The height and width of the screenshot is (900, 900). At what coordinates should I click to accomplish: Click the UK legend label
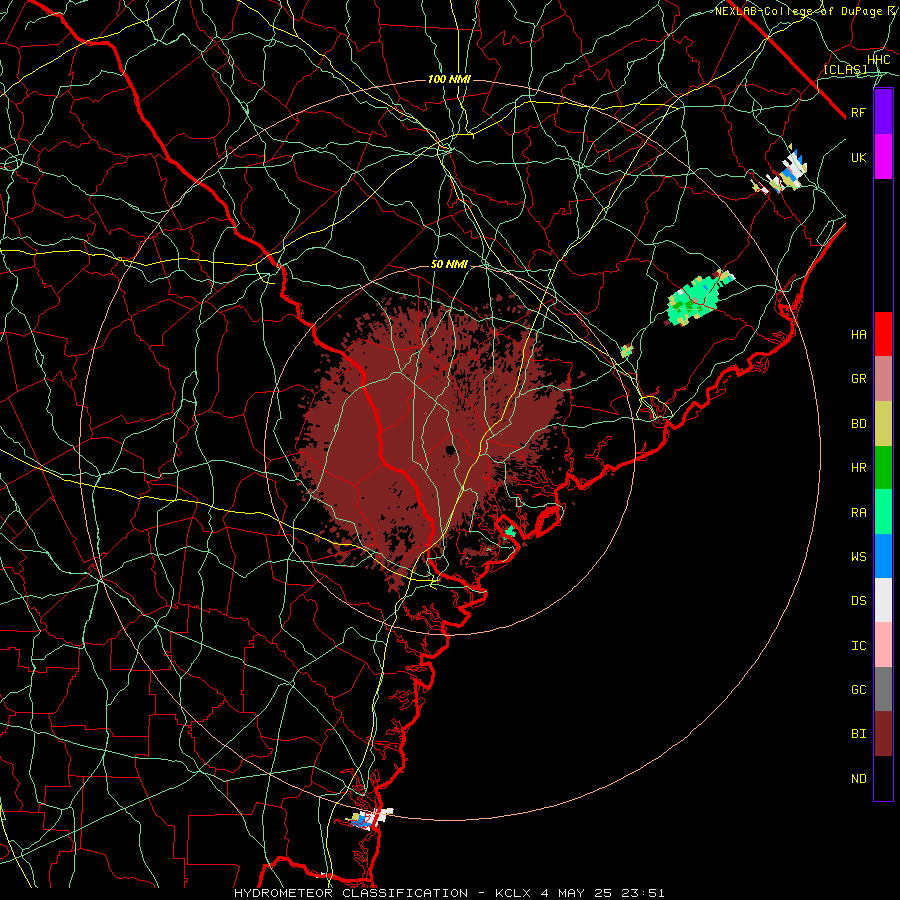(858, 157)
